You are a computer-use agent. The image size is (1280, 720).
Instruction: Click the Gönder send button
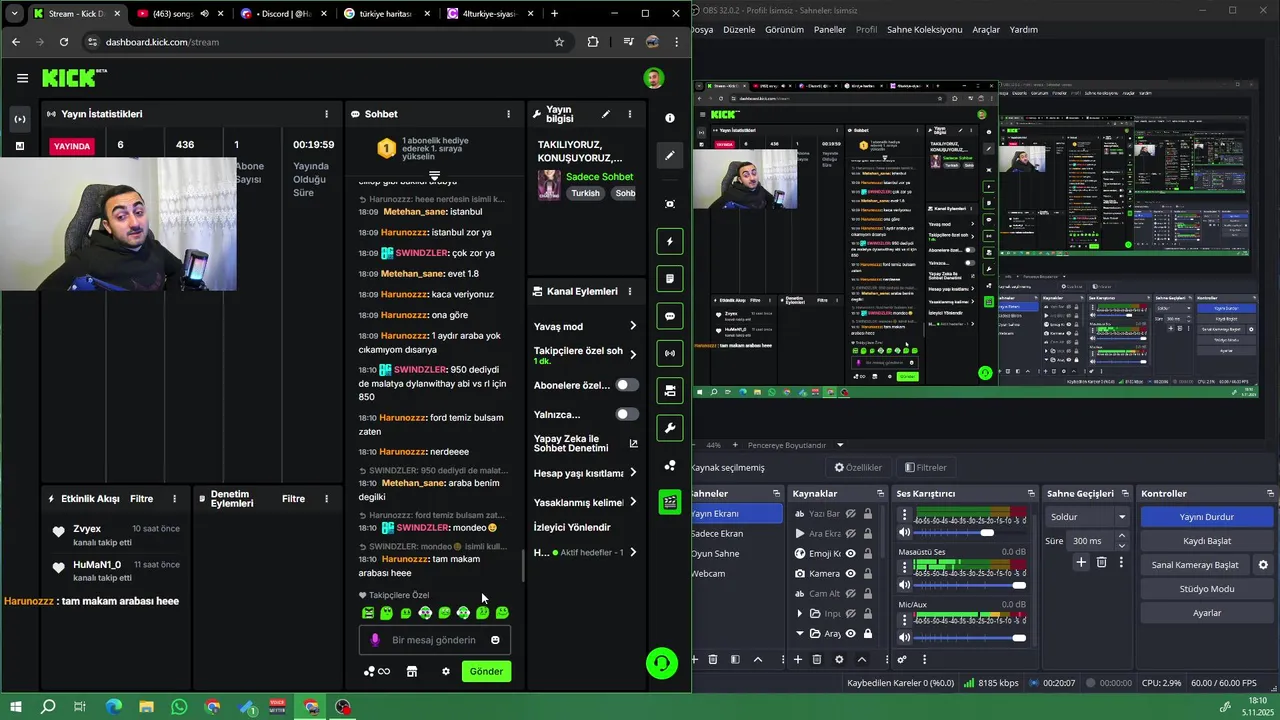[x=486, y=671]
